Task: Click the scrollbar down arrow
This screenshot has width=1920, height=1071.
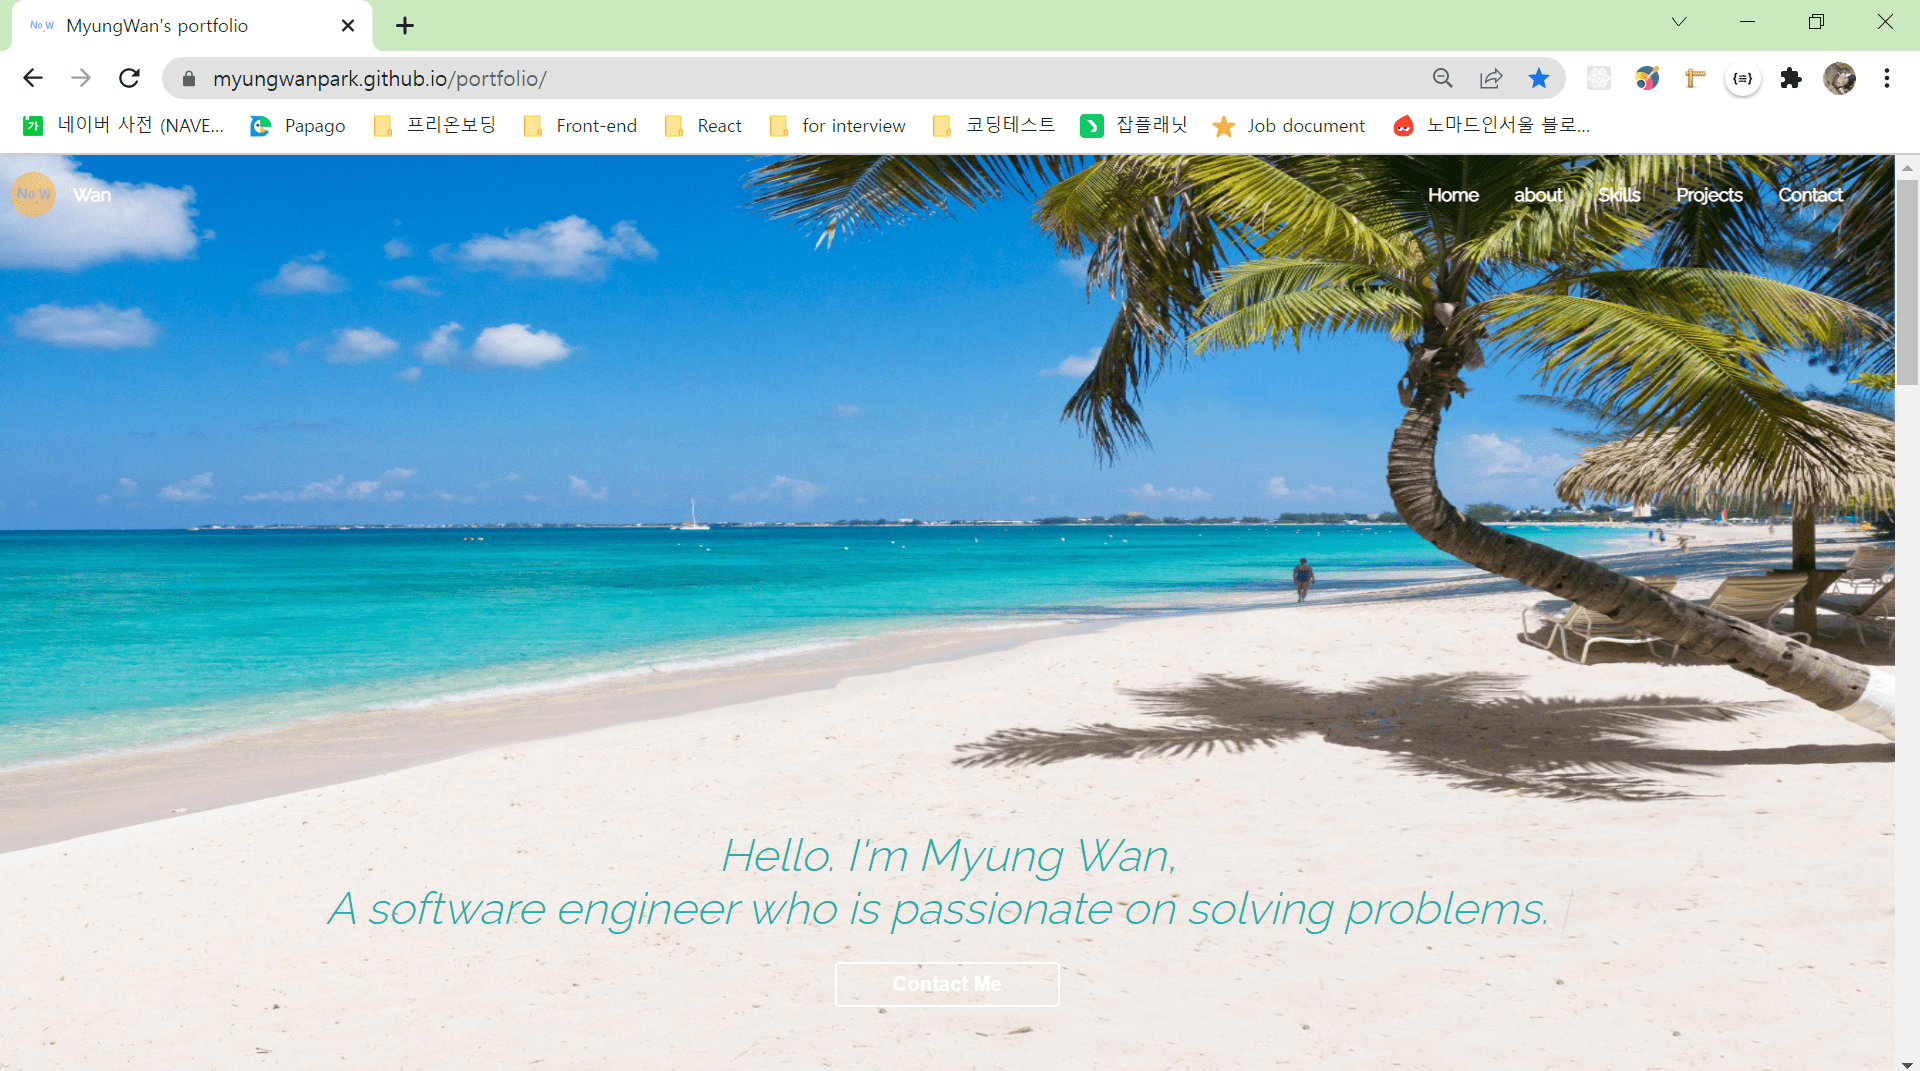Action: tap(1907, 1063)
